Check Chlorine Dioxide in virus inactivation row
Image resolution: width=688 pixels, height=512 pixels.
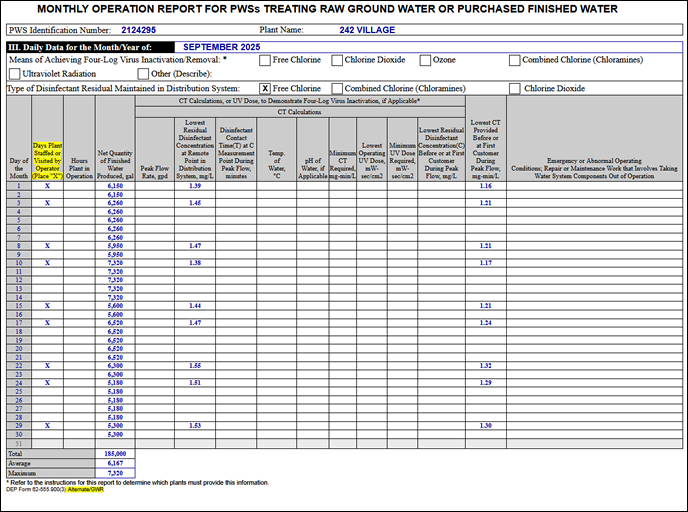click(337, 60)
